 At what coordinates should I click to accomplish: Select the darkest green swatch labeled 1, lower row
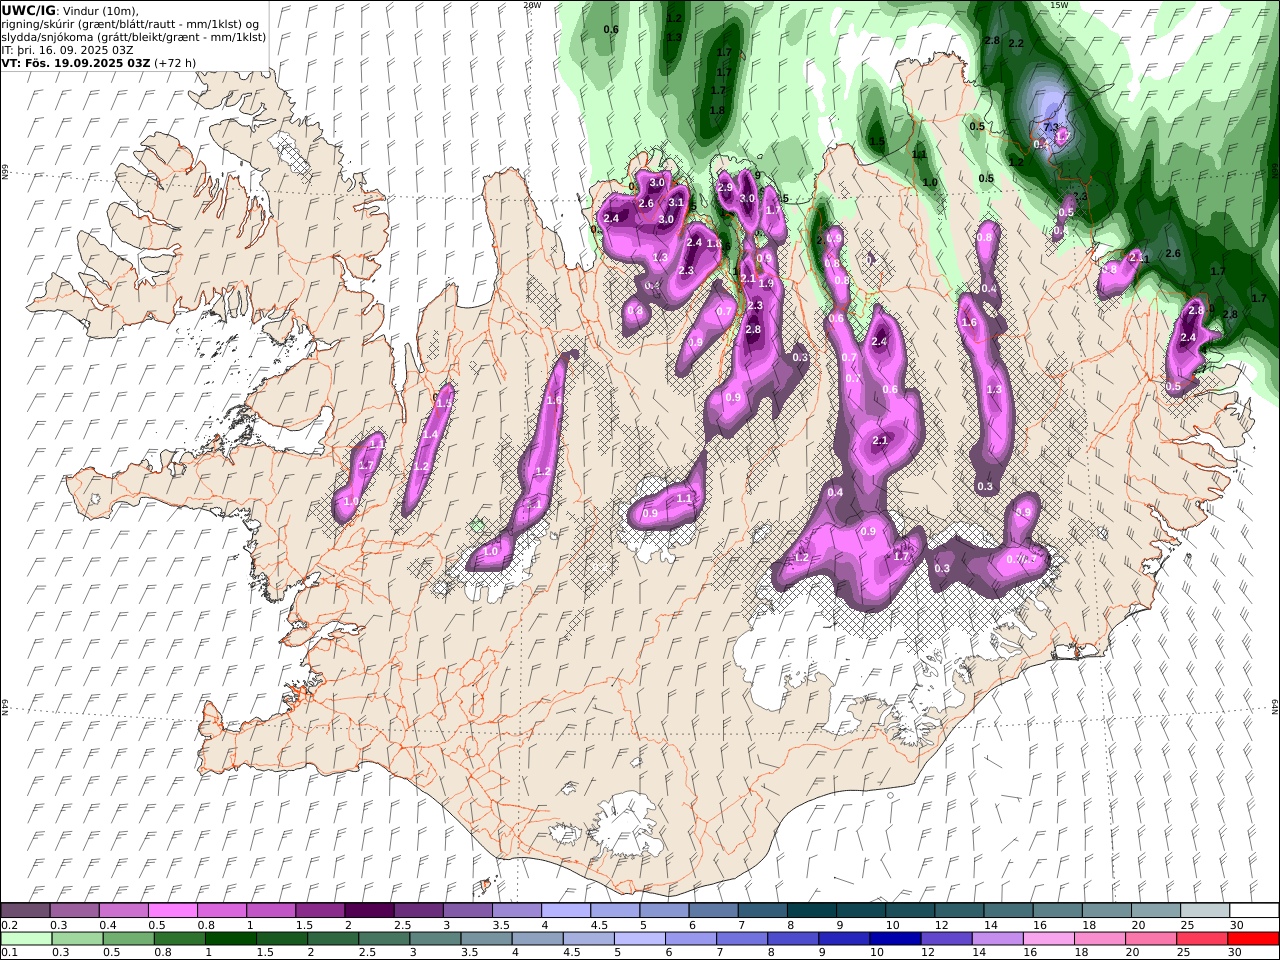(231, 938)
